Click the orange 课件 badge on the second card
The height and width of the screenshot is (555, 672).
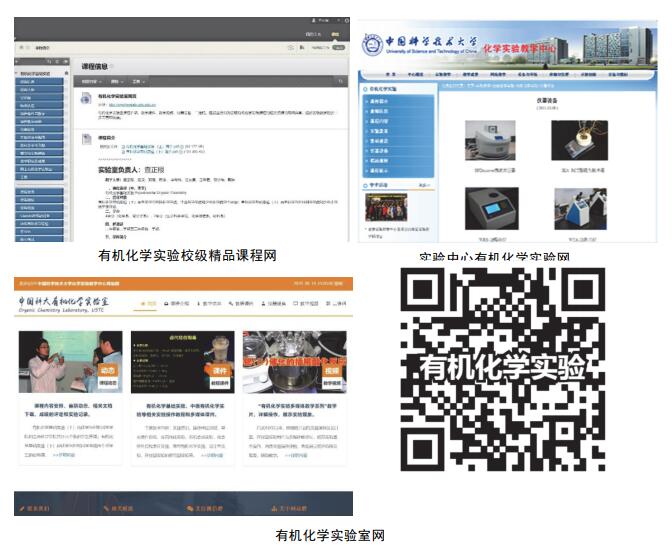click(219, 370)
